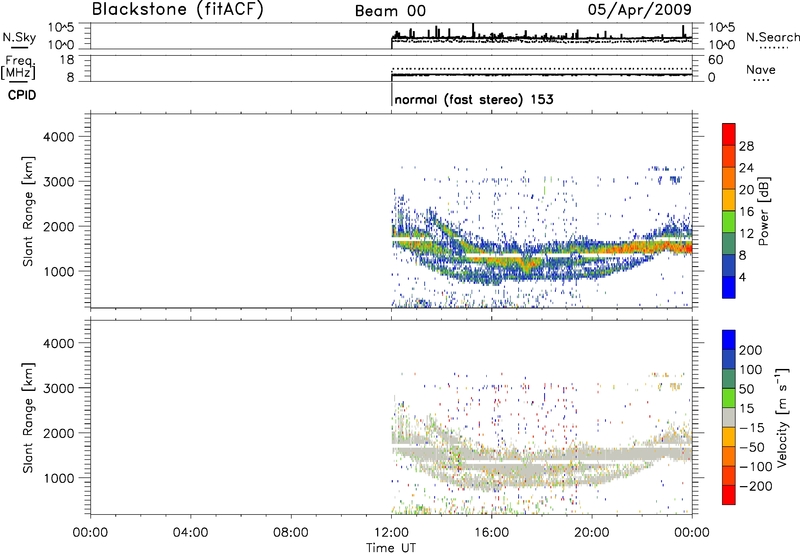Click the 'Freq. [MHz]' axis label
The width and height of the screenshot is (800, 554).
click(18, 67)
